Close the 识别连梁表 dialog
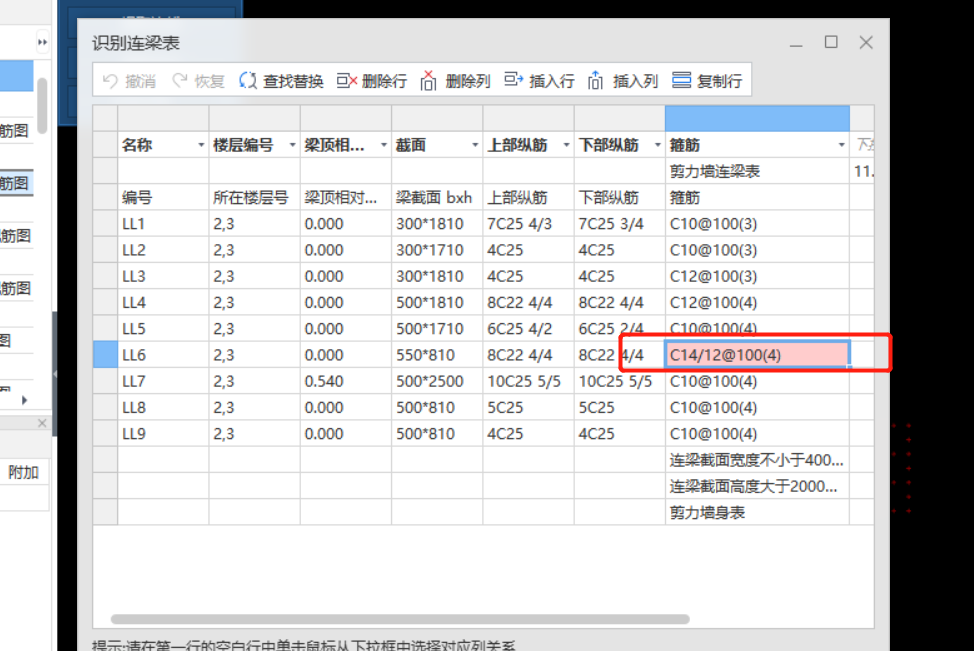Viewport: 974px width, 651px height. tap(866, 42)
